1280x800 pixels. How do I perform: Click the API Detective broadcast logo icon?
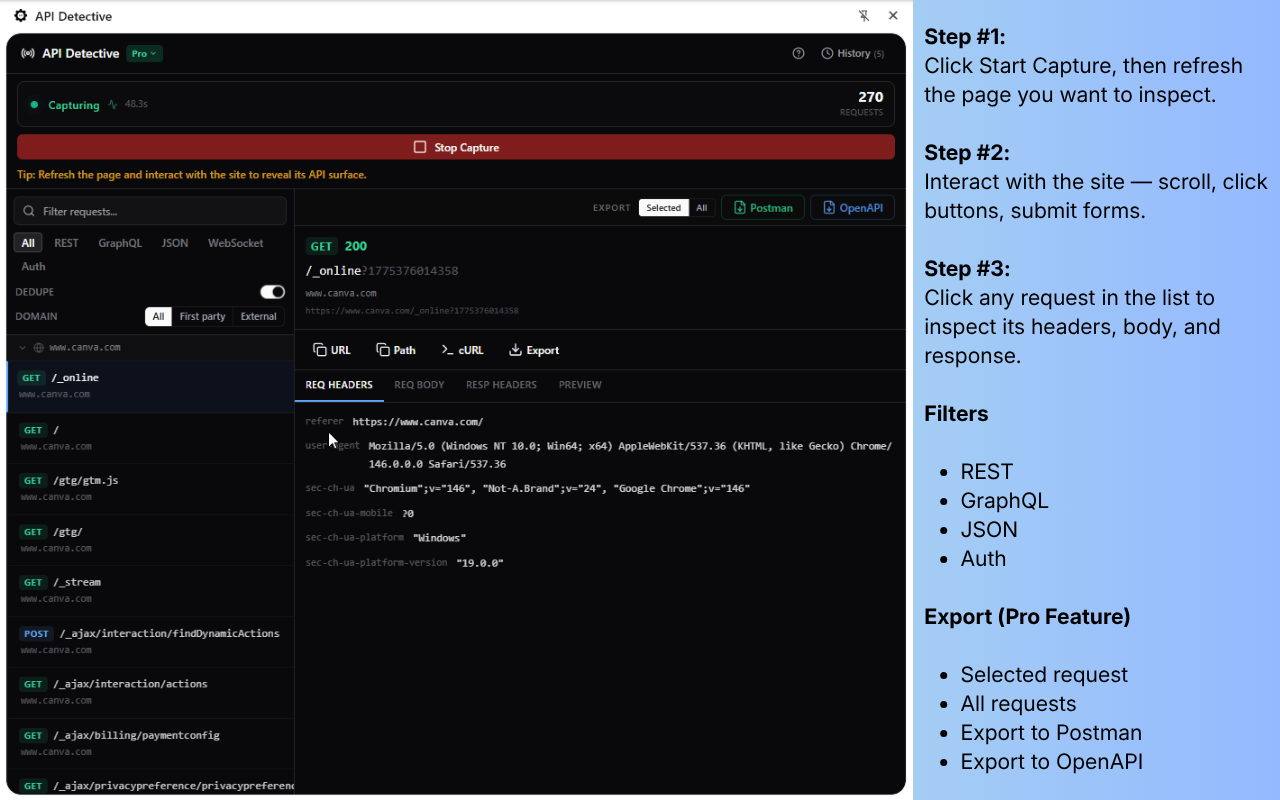28,54
